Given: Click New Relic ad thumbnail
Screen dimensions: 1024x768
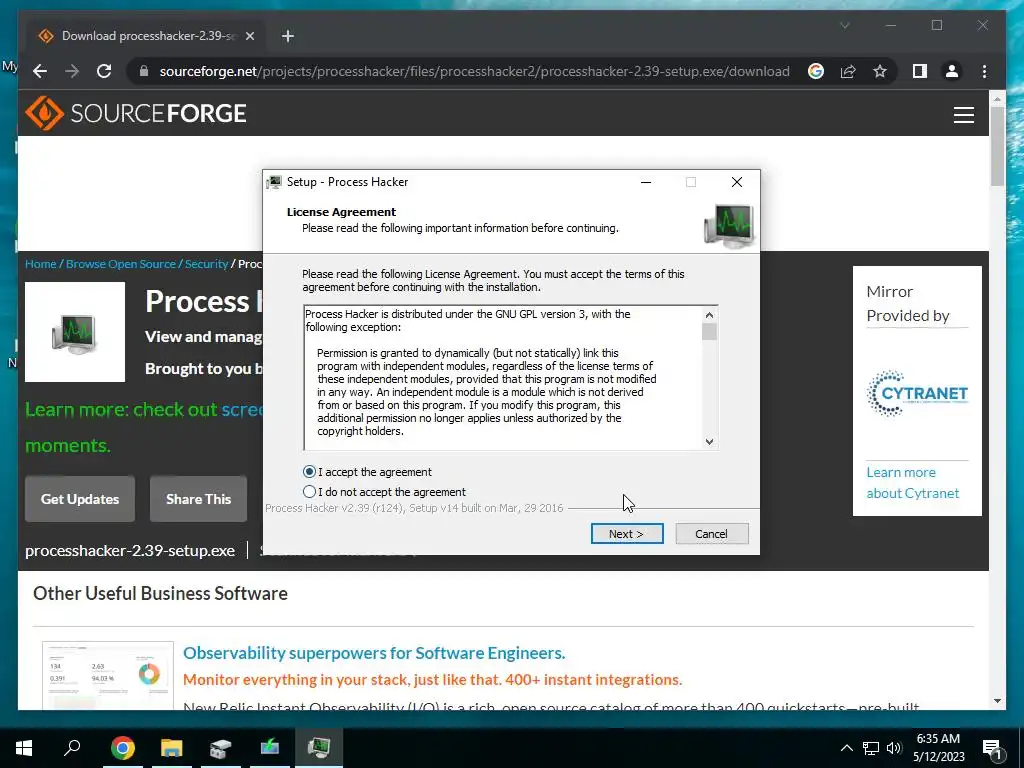Looking at the screenshot, I should tap(108, 675).
